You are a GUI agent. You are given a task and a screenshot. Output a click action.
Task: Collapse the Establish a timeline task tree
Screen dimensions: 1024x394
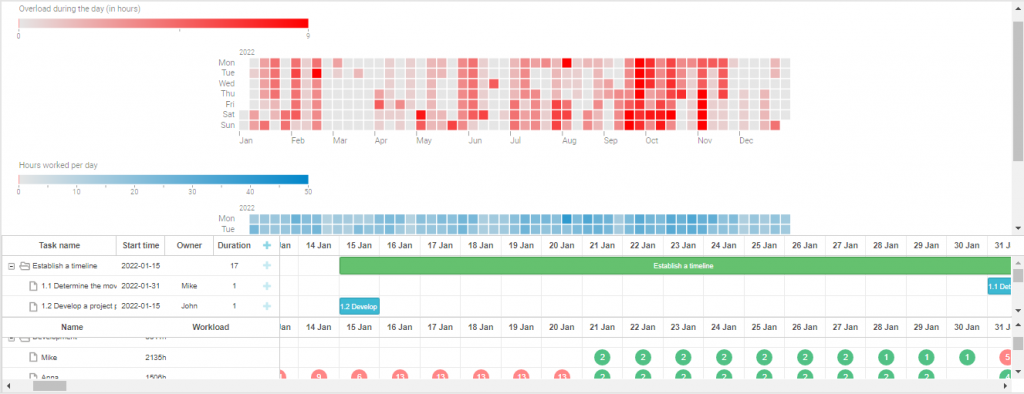pos(11,266)
